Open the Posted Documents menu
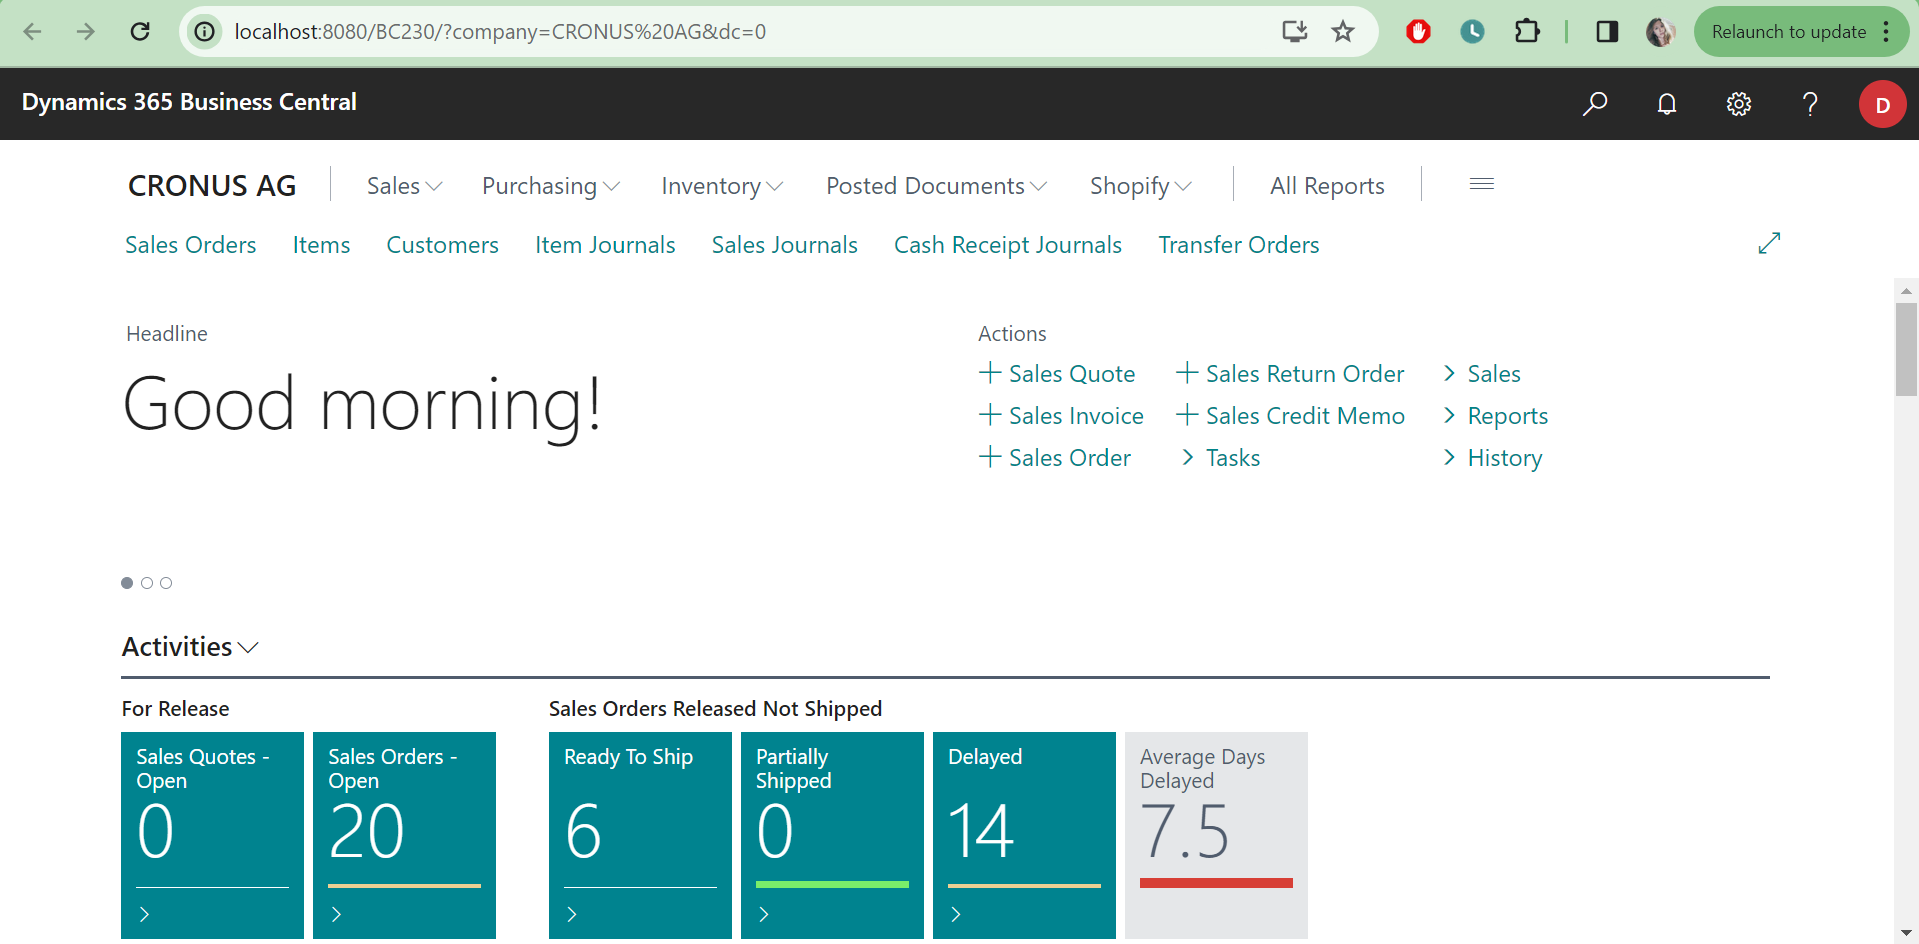This screenshot has height=944, width=1919. [x=936, y=186]
